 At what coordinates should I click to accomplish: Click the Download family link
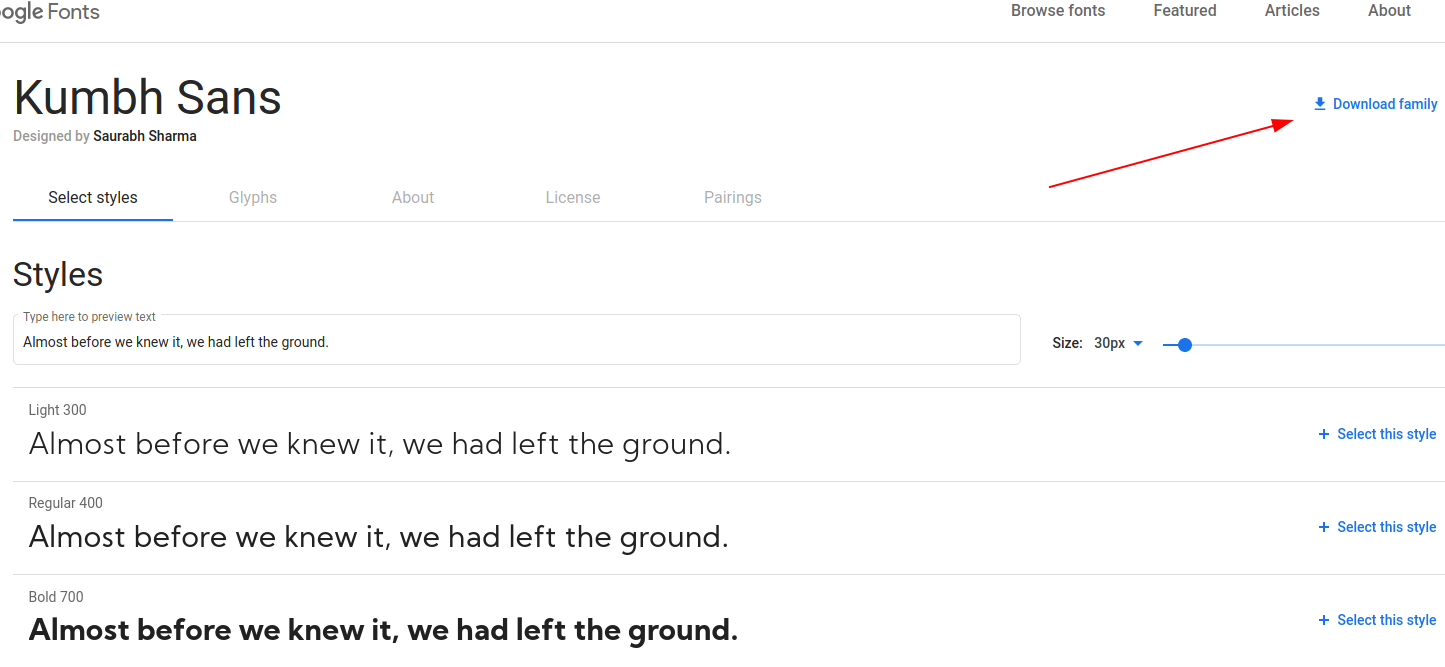[1375, 104]
